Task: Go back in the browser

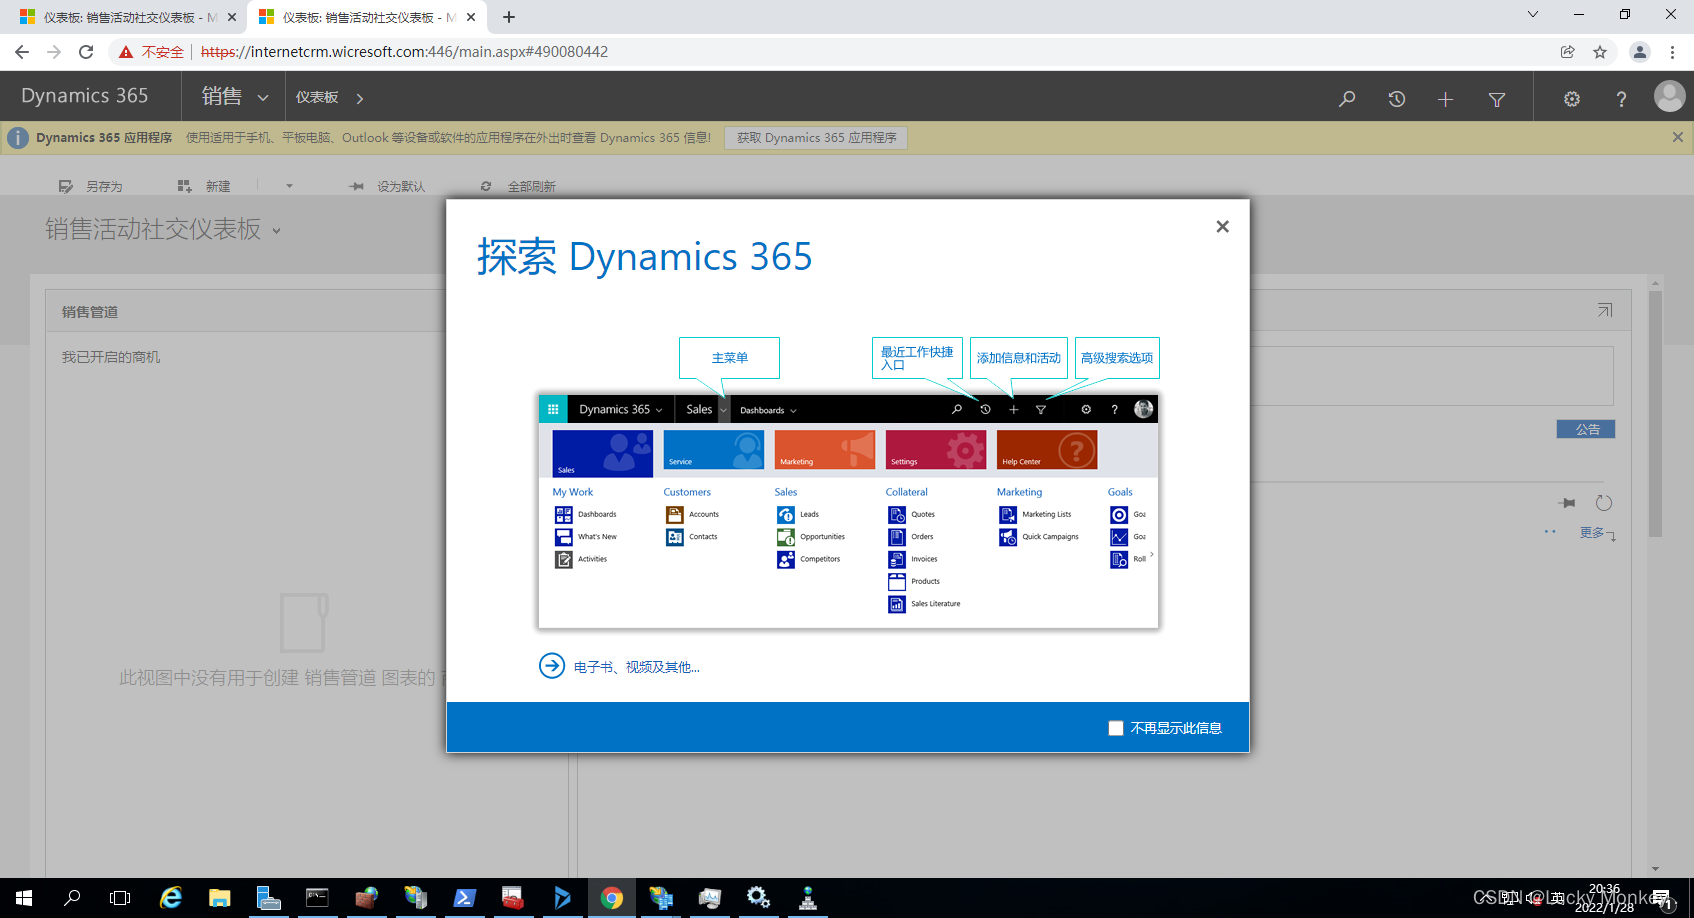Action: [x=22, y=52]
